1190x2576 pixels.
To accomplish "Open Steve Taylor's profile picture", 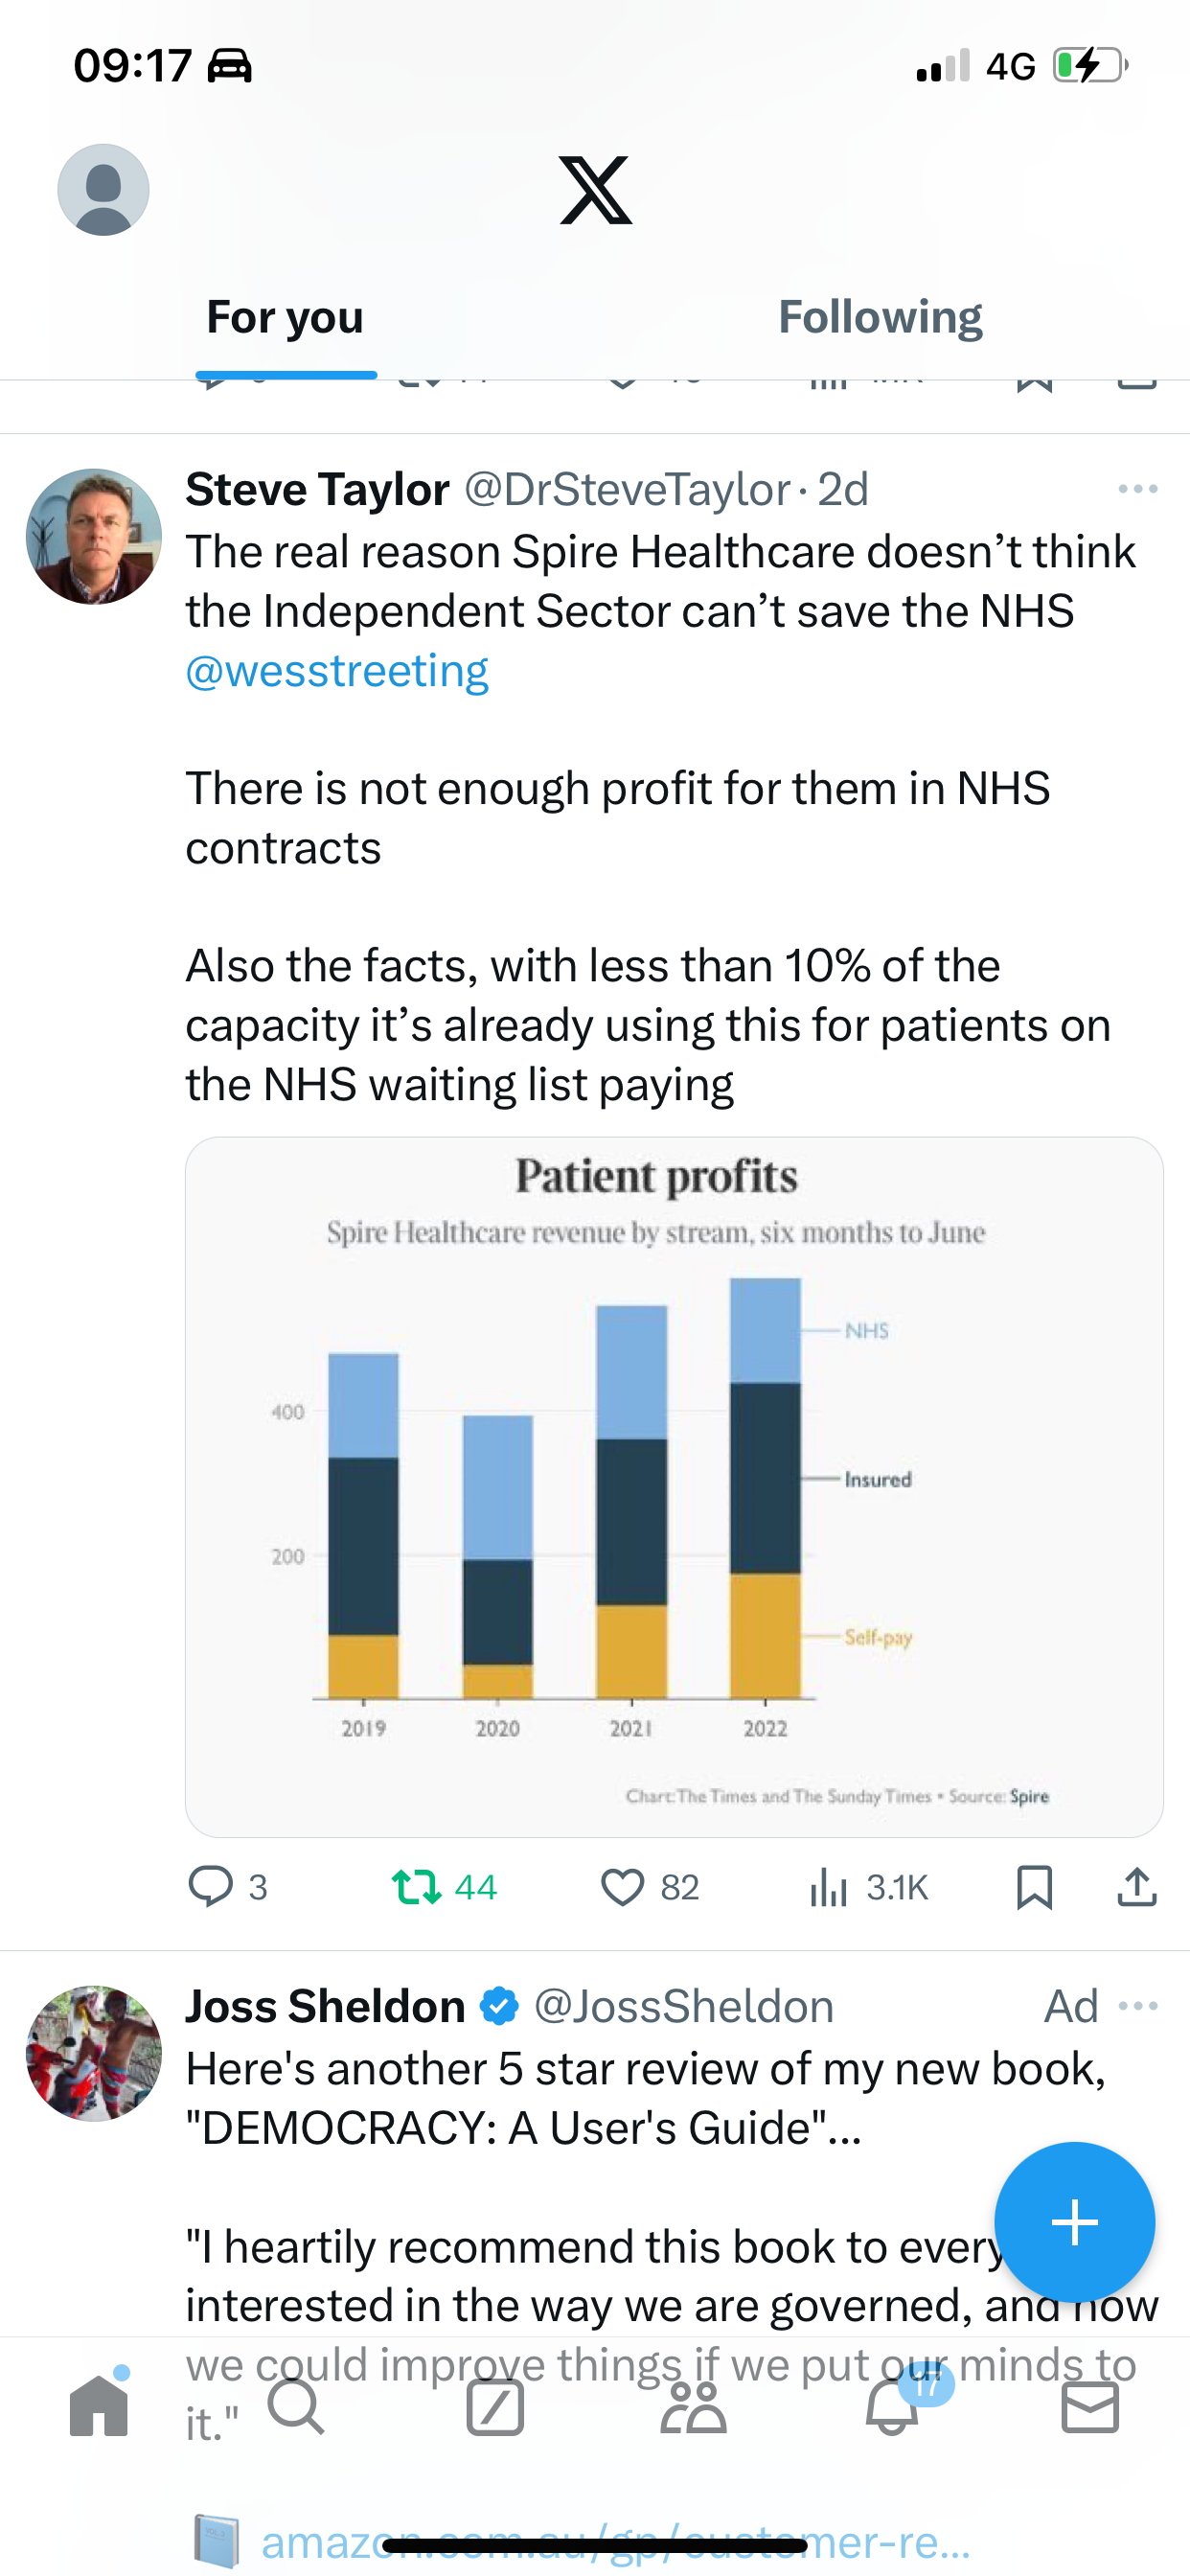I will click(x=94, y=536).
